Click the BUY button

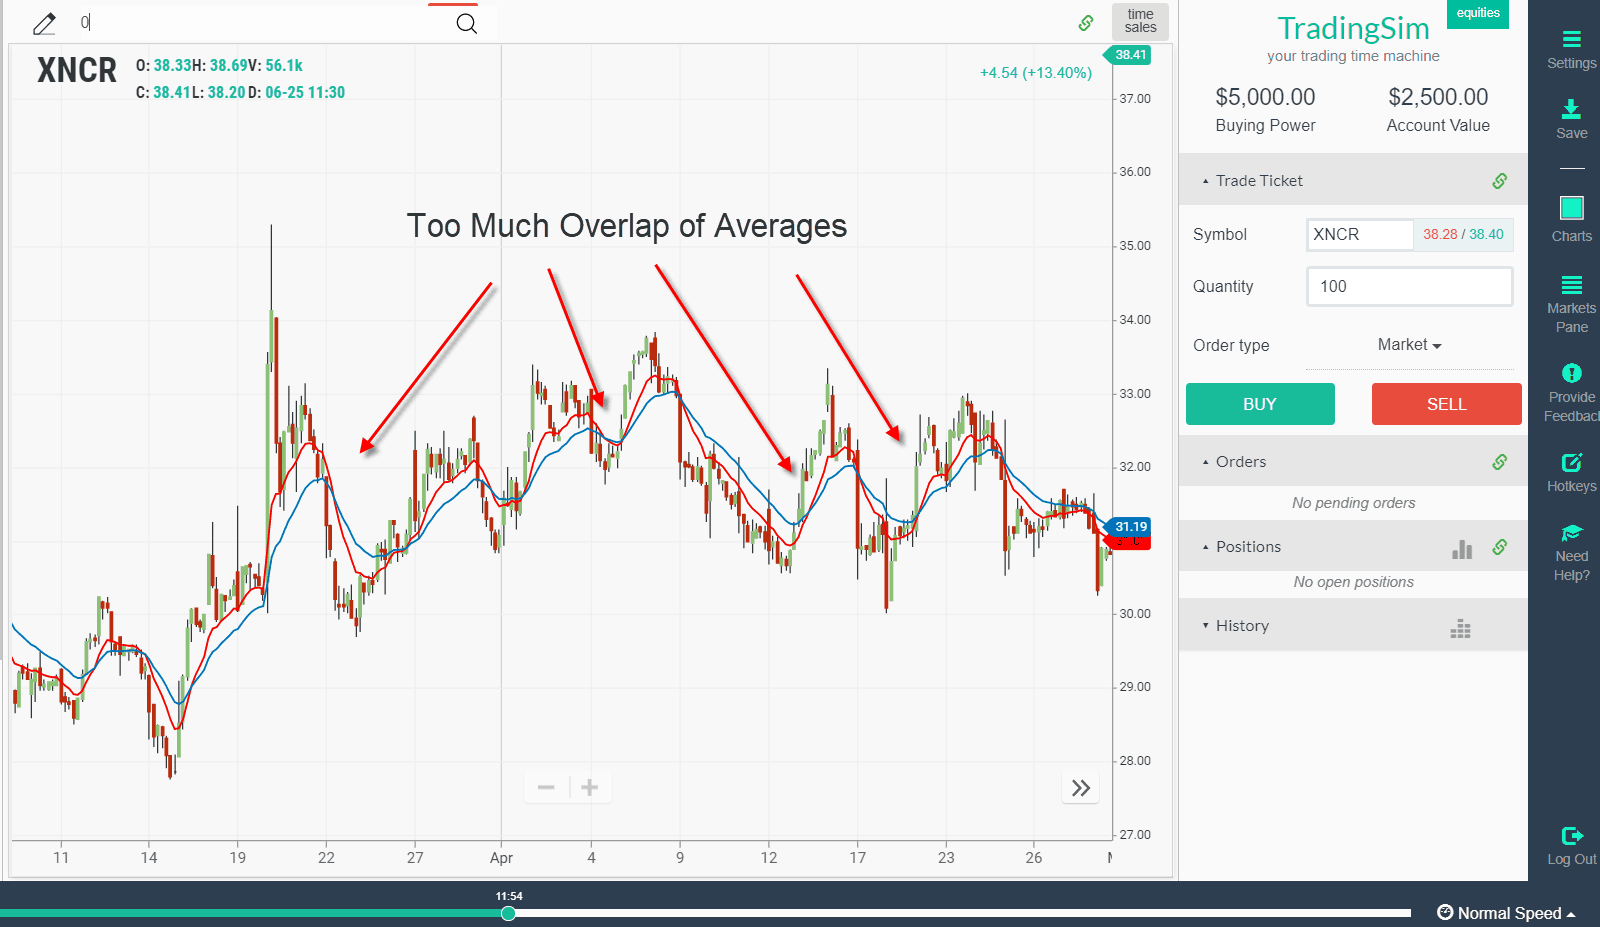[x=1259, y=404]
